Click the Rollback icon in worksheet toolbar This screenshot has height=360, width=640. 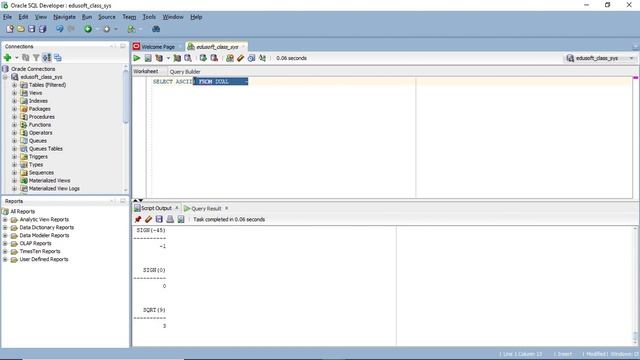[x=214, y=58]
